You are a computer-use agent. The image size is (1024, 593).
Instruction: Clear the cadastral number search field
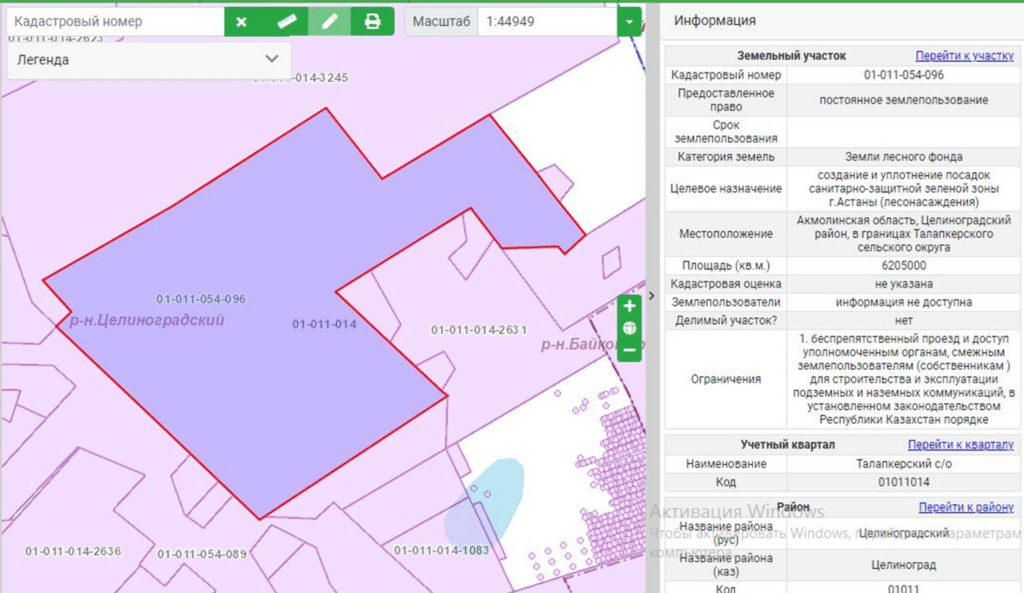(242, 22)
